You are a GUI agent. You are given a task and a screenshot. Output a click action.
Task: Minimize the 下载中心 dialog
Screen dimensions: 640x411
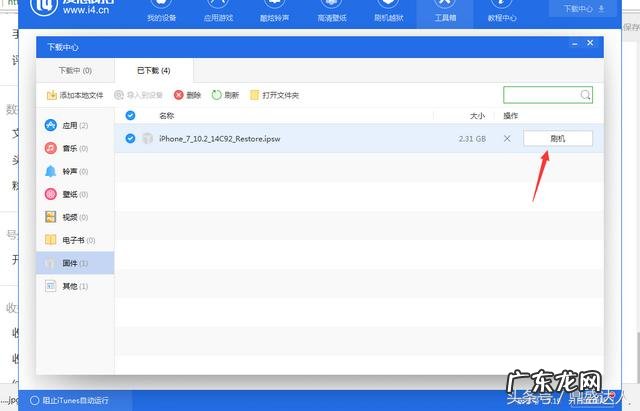pos(575,44)
